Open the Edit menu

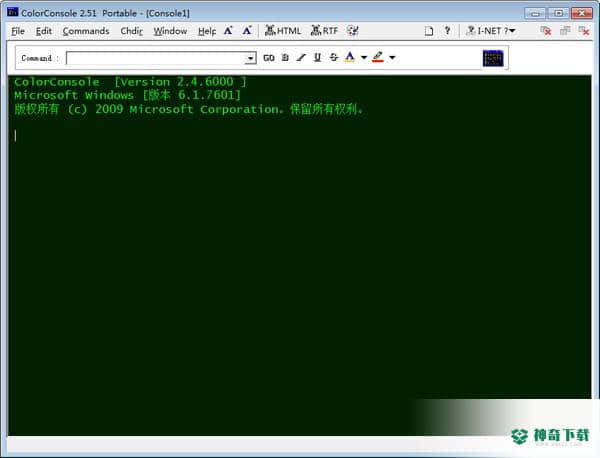44,31
